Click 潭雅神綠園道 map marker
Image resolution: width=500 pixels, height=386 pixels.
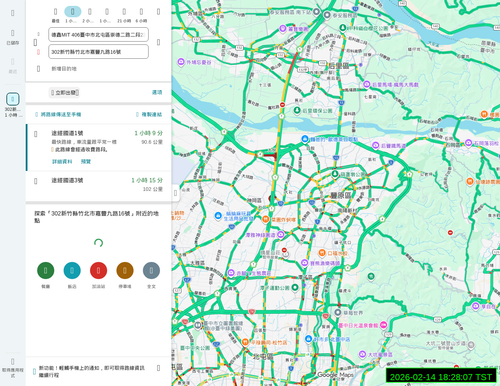click(x=281, y=235)
